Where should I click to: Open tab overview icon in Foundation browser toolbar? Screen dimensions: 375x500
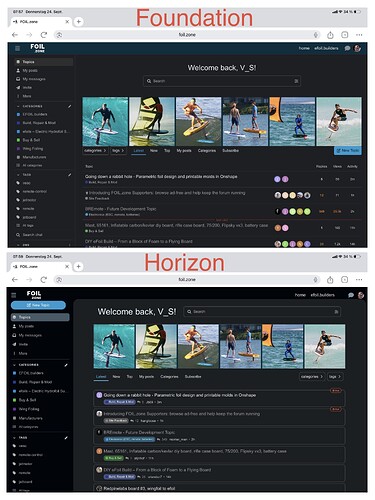point(345,35)
